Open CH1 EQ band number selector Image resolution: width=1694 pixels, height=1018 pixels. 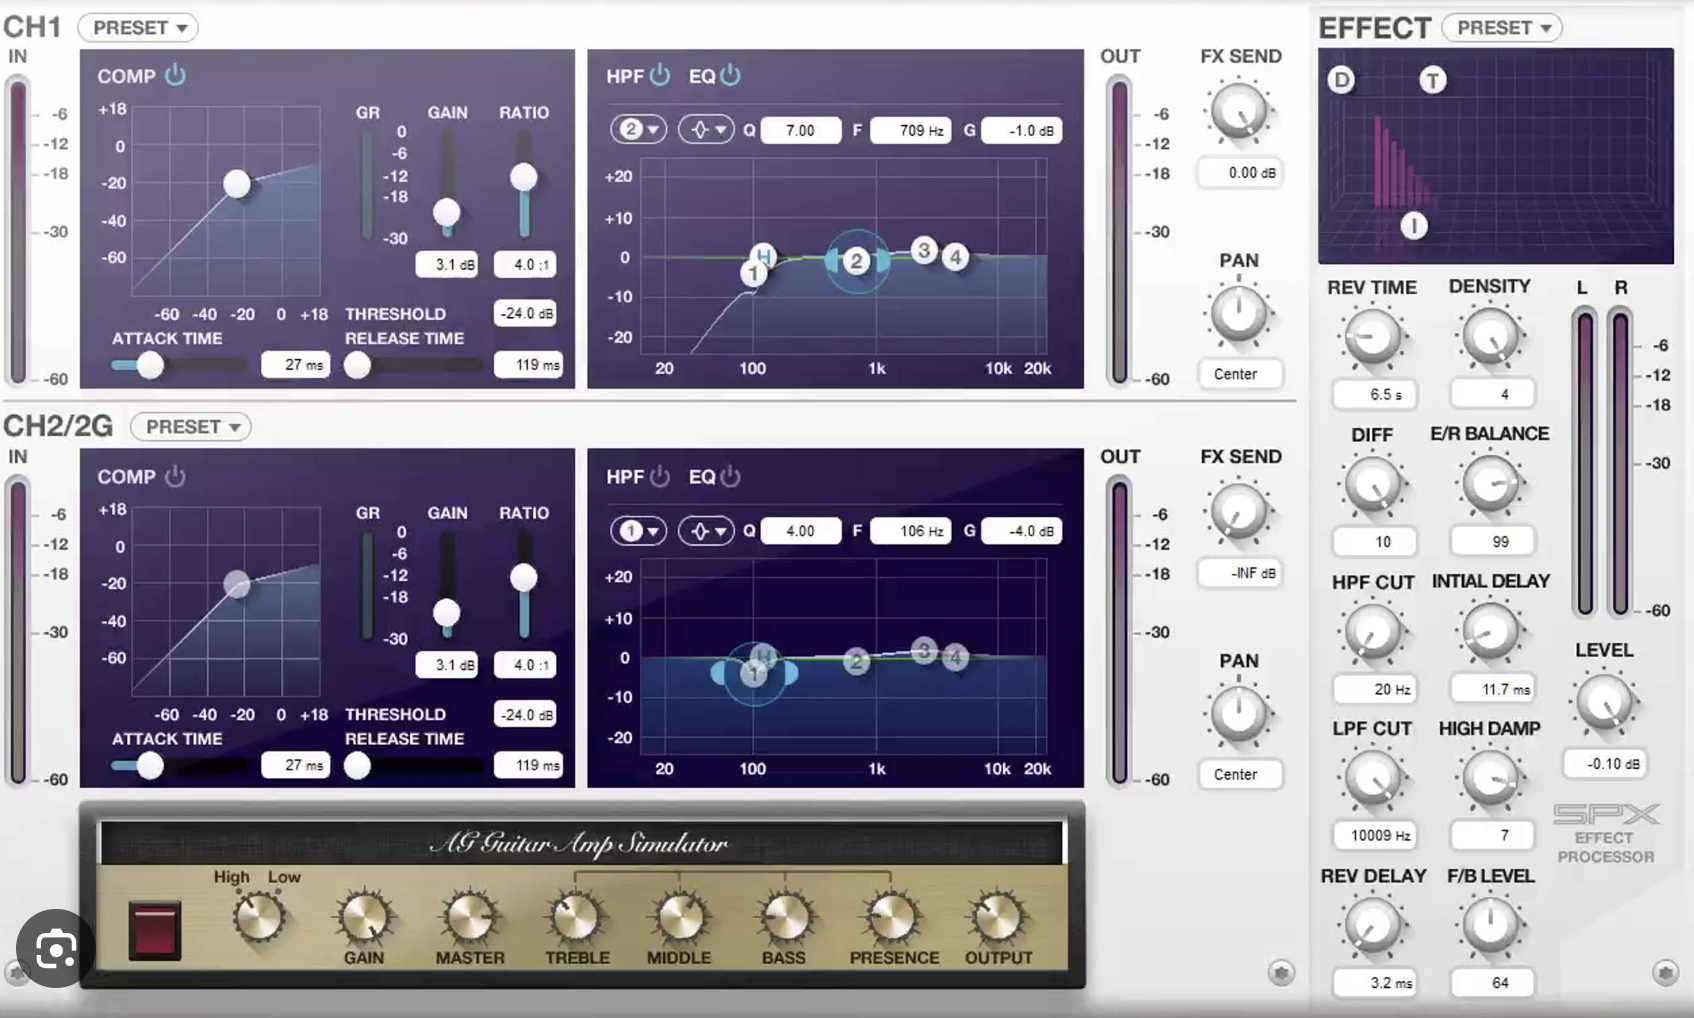(x=639, y=130)
